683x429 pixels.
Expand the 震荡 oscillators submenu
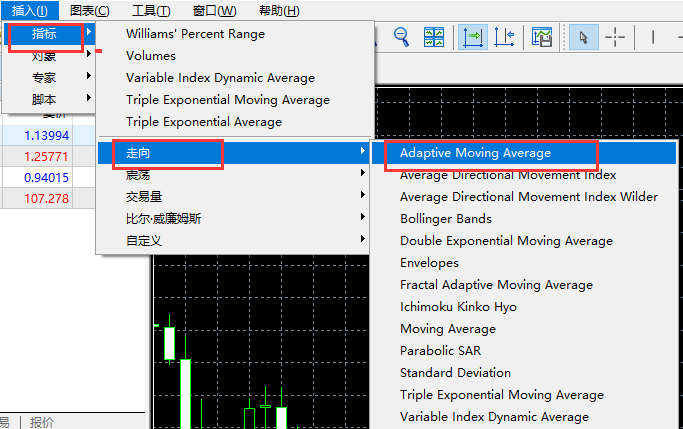pos(233,175)
